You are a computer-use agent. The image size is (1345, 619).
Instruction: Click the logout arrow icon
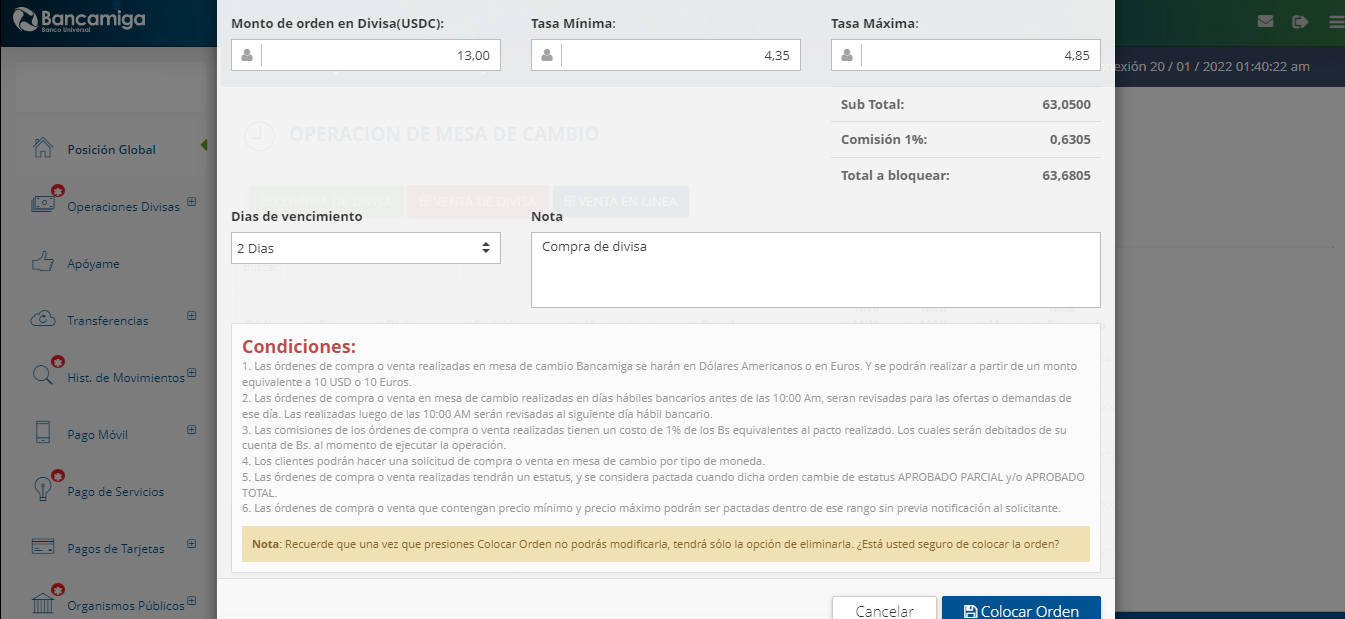pyautogui.click(x=1300, y=22)
